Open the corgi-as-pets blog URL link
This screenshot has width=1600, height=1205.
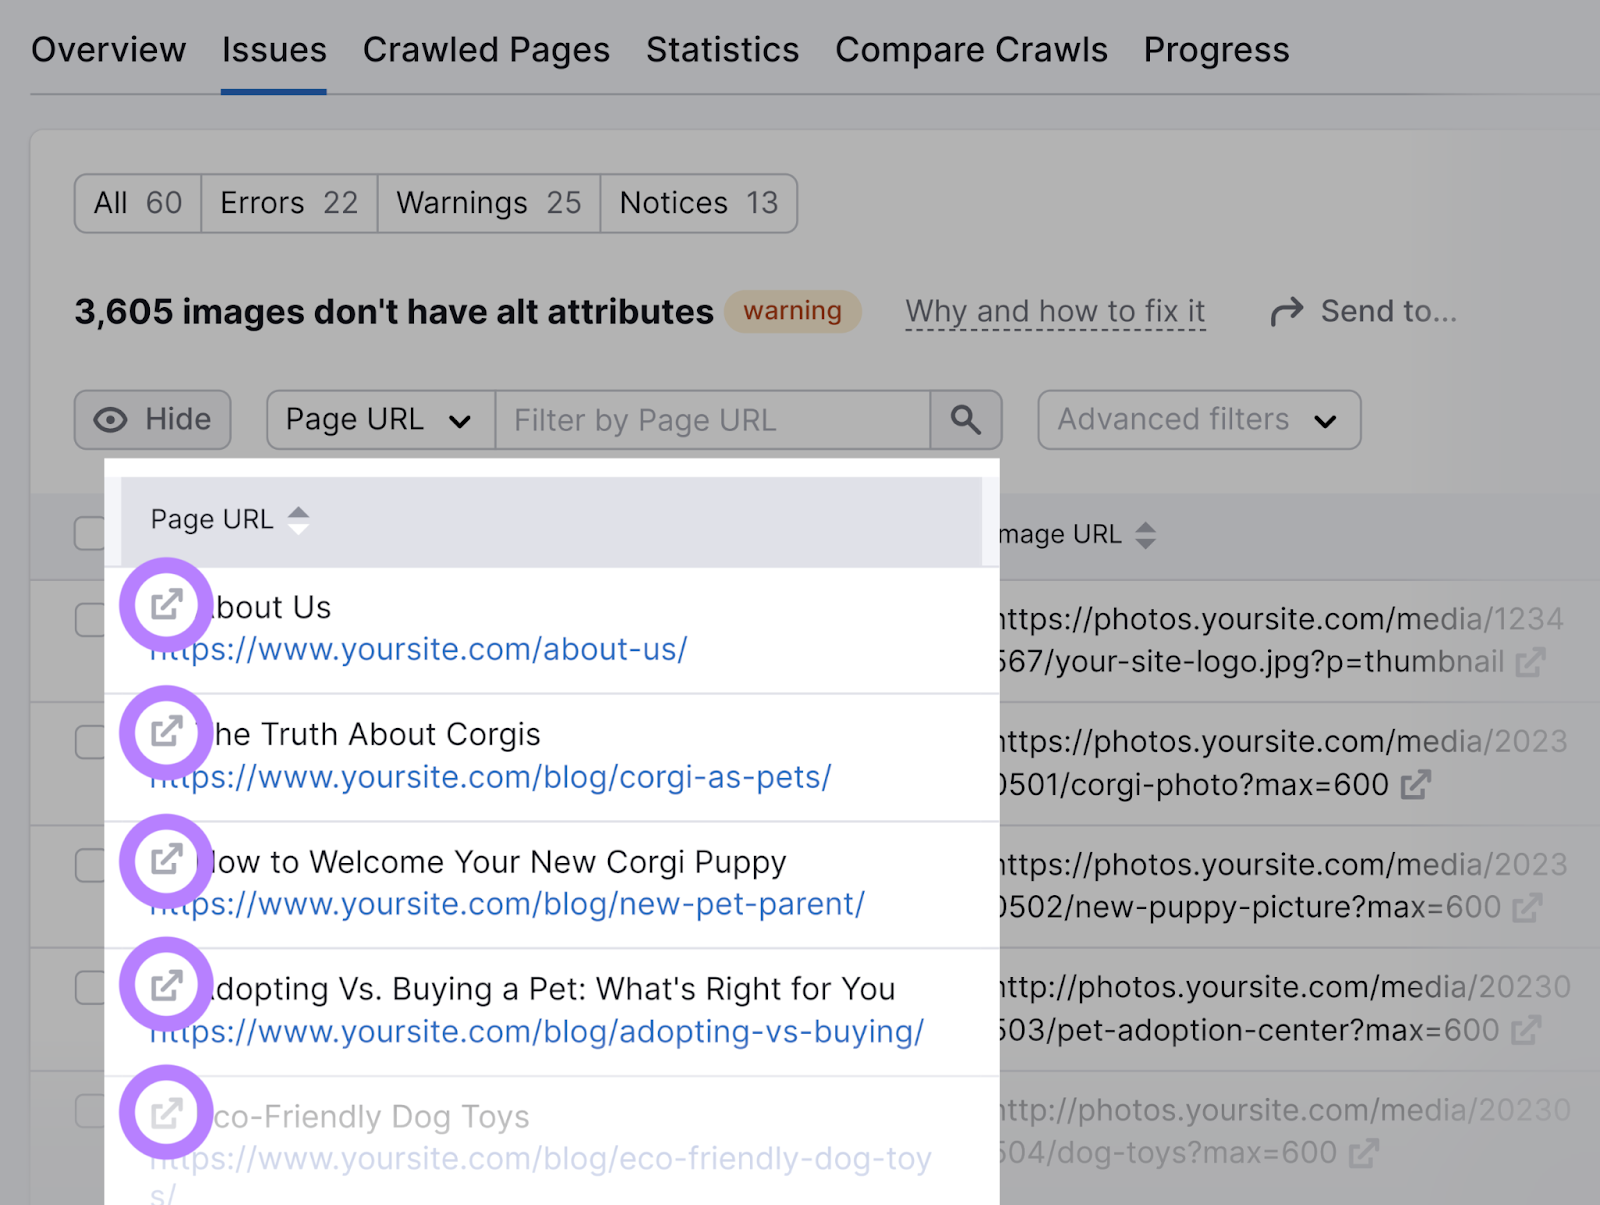(491, 778)
